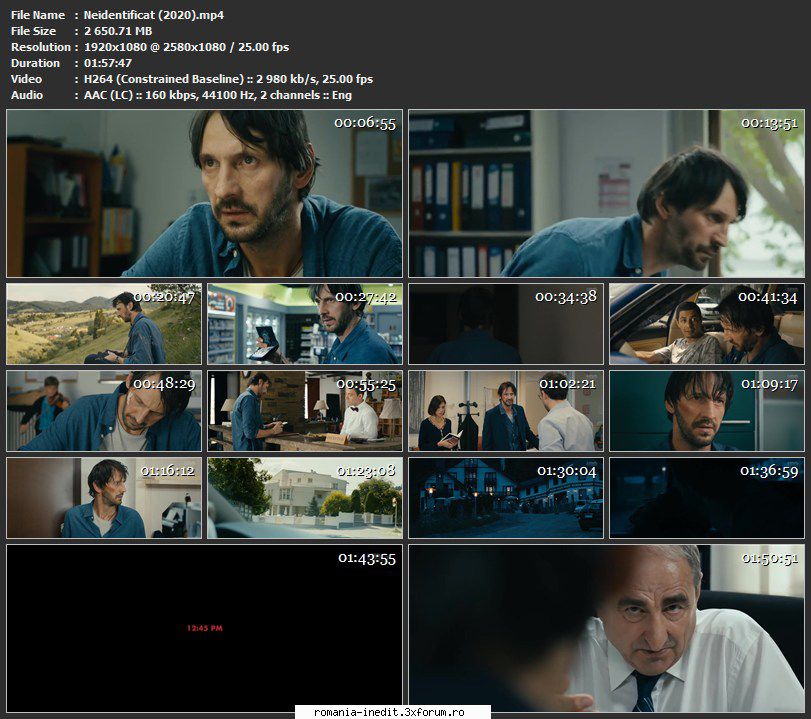Select the frame stamped 01:16:12

tap(104, 498)
